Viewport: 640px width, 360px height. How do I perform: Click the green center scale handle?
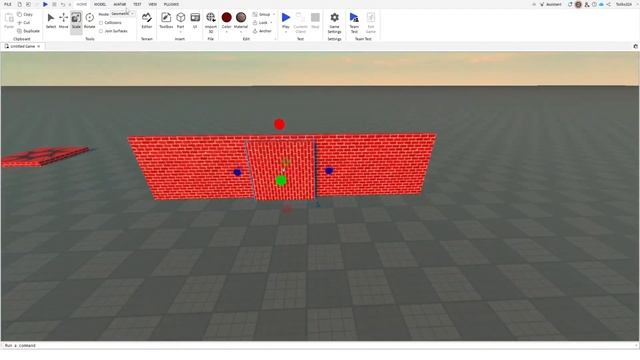coord(281,180)
